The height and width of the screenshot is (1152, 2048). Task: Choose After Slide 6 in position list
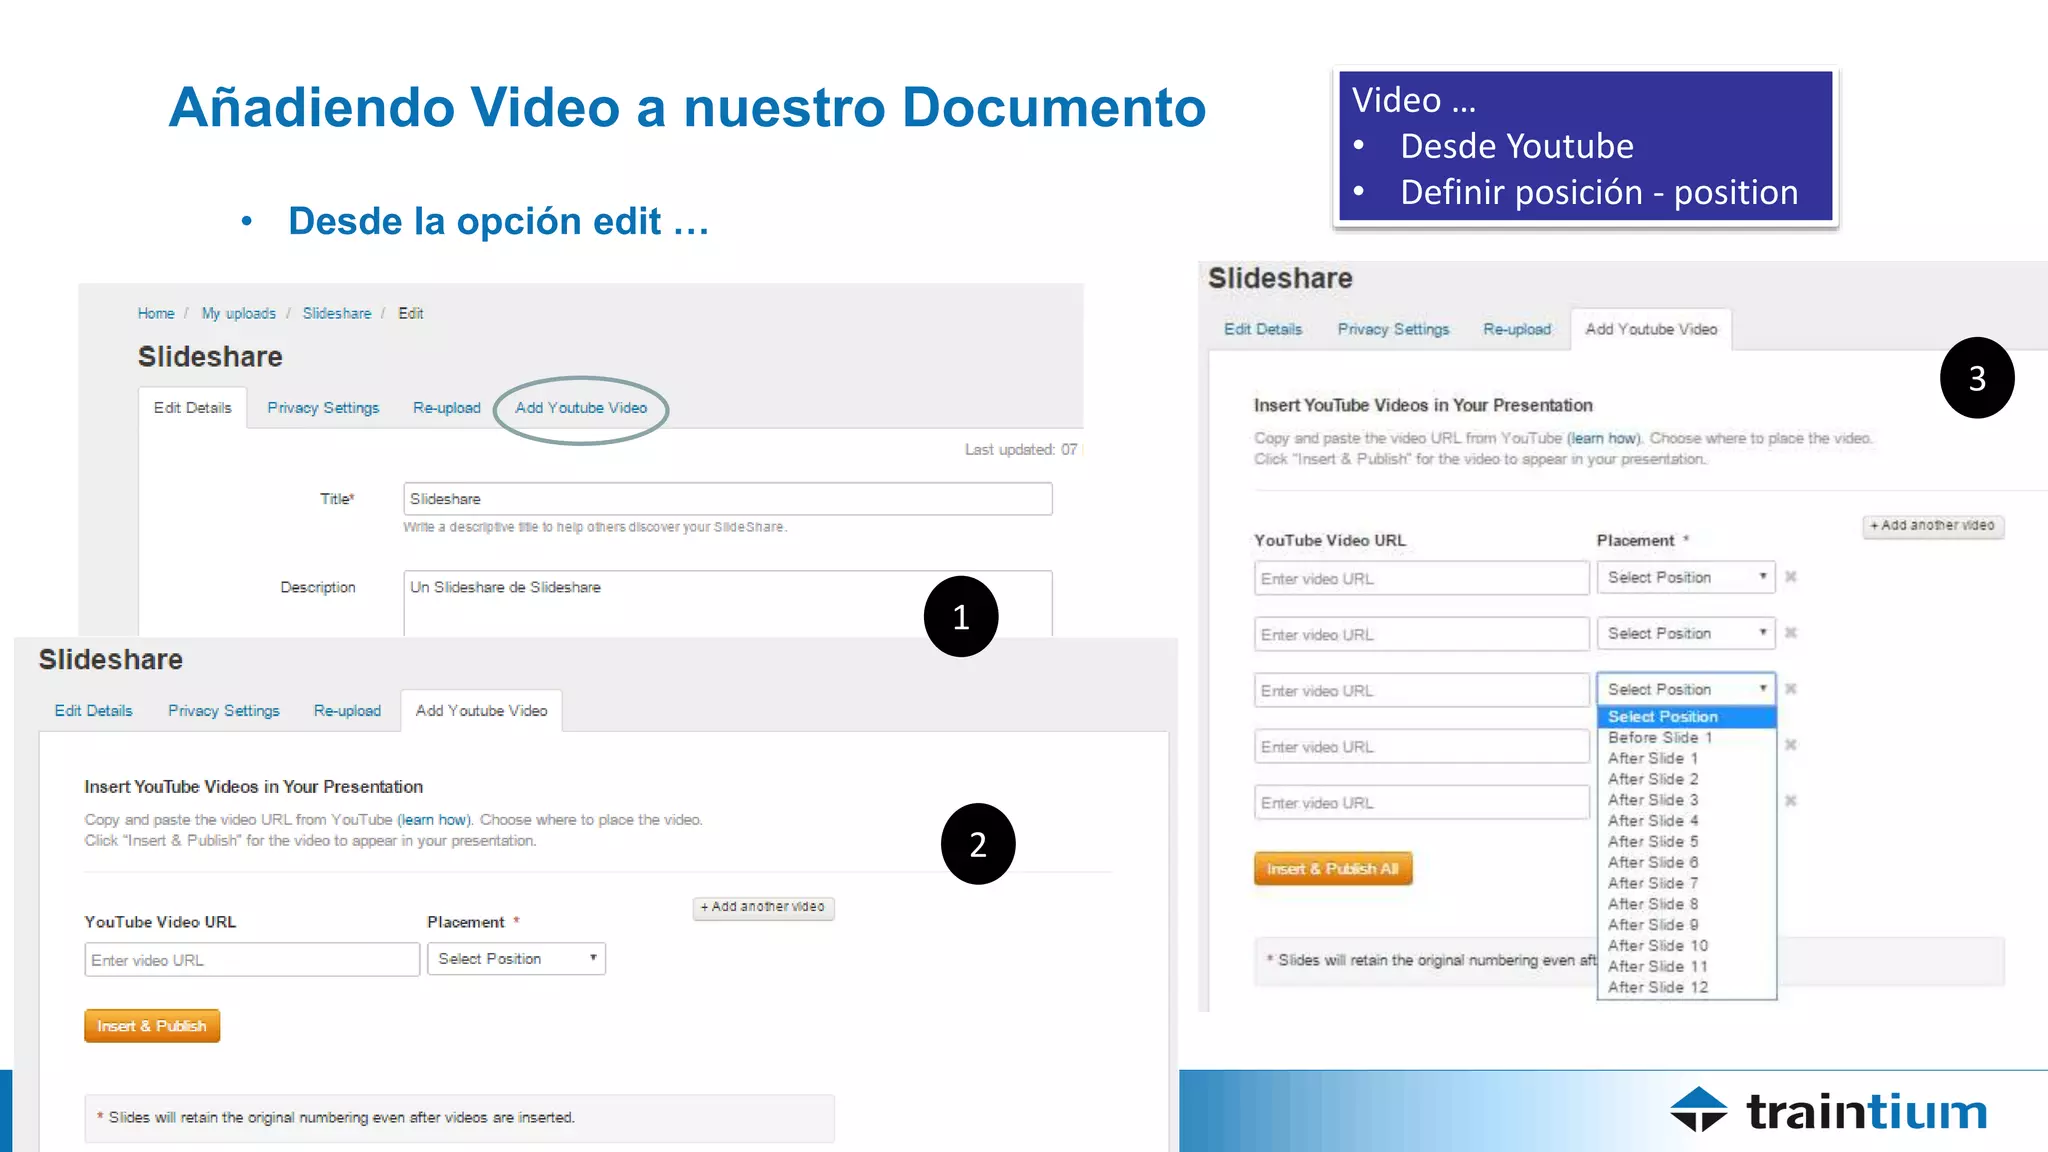1686,863
